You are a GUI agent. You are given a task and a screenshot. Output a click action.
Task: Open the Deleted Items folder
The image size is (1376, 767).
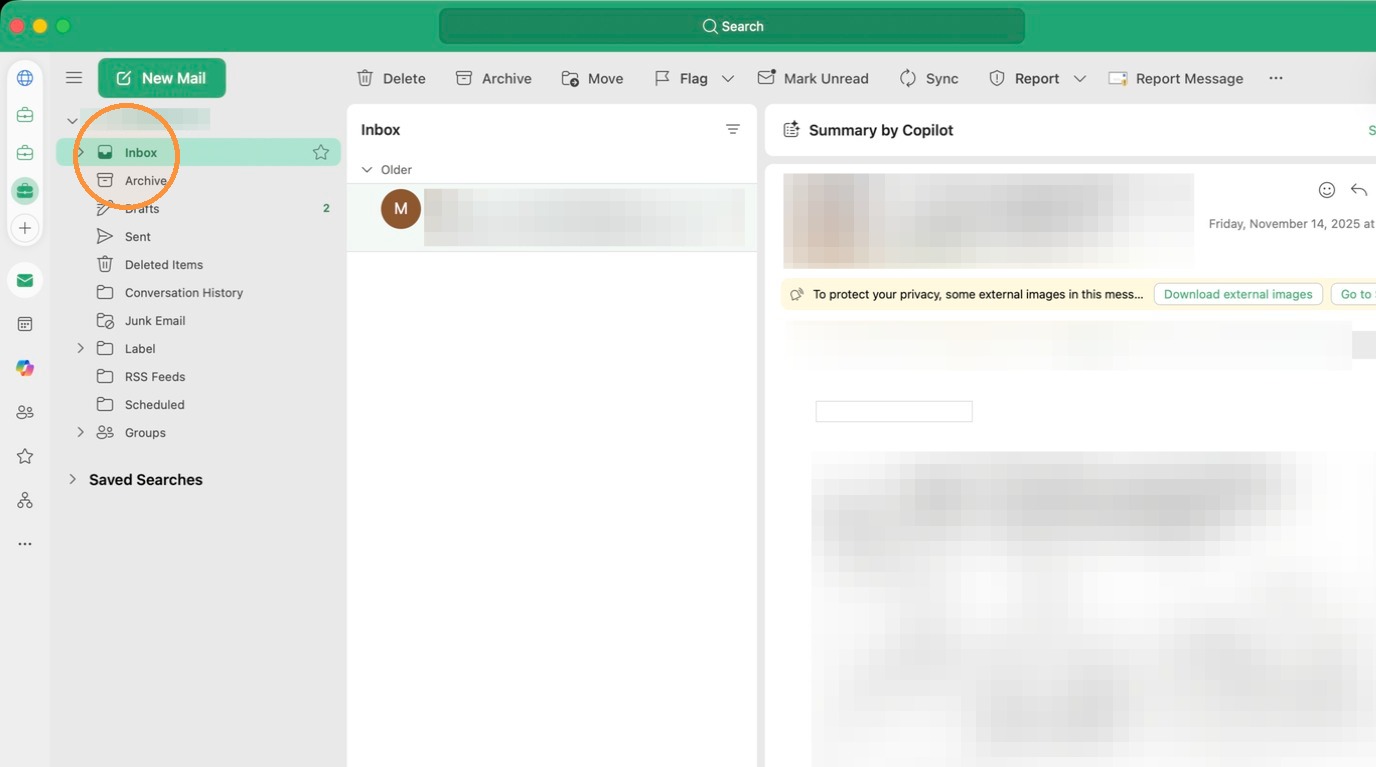pos(198,264)
